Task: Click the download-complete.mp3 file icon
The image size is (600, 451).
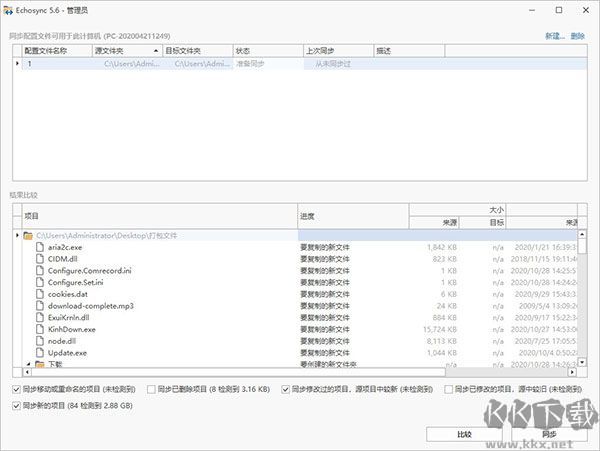Action: point(40,306)
